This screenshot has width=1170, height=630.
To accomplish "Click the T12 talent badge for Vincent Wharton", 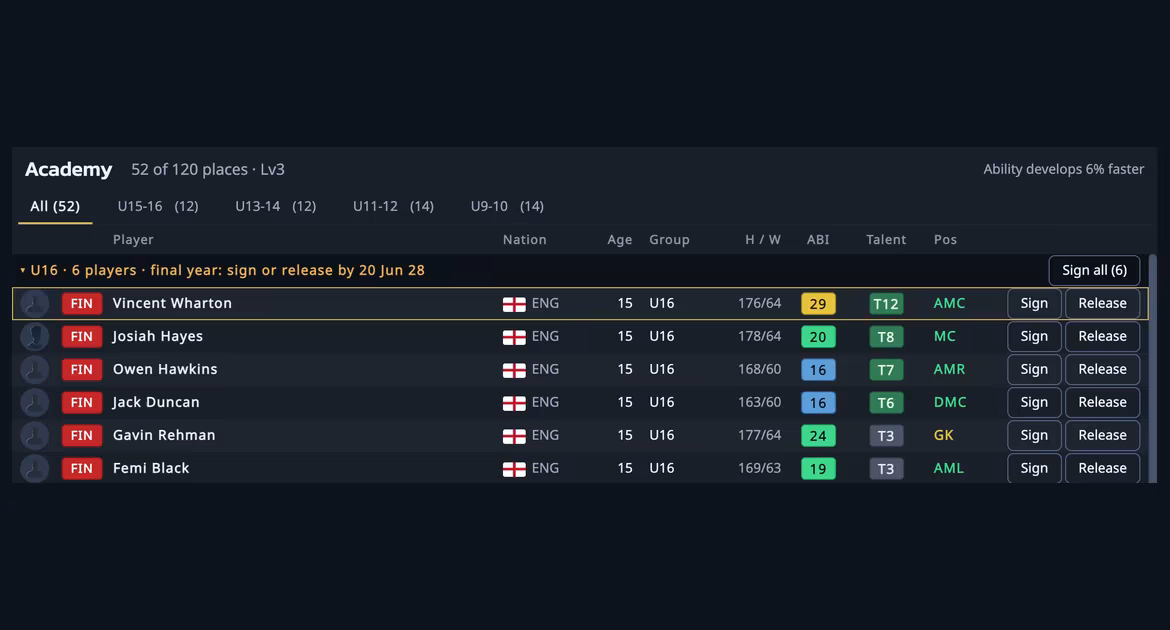I will pos(886,304).
